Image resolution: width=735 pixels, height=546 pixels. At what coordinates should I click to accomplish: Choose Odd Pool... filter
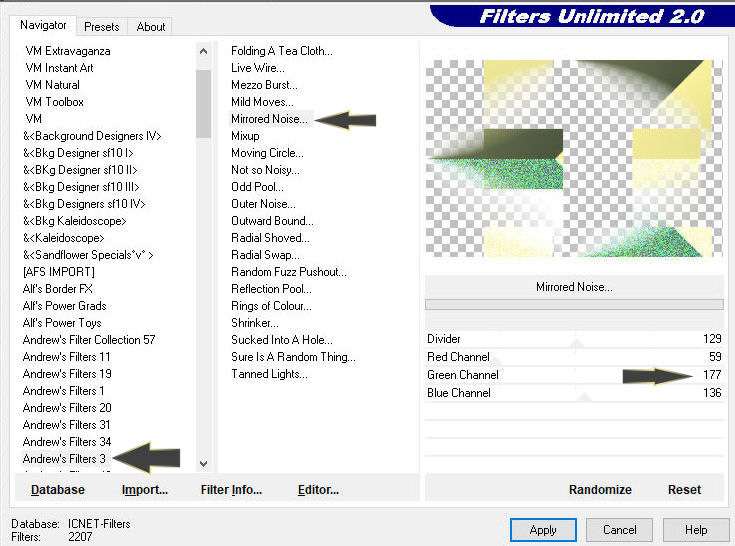(x=257, y=187)
